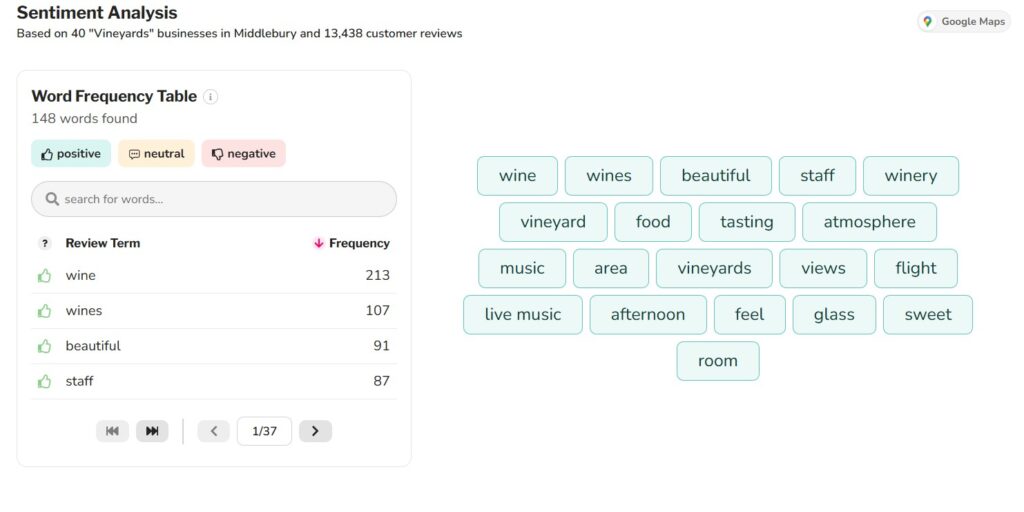Toggle the positive sentiment filter
1024x512 pixels.
coord(71,154)
